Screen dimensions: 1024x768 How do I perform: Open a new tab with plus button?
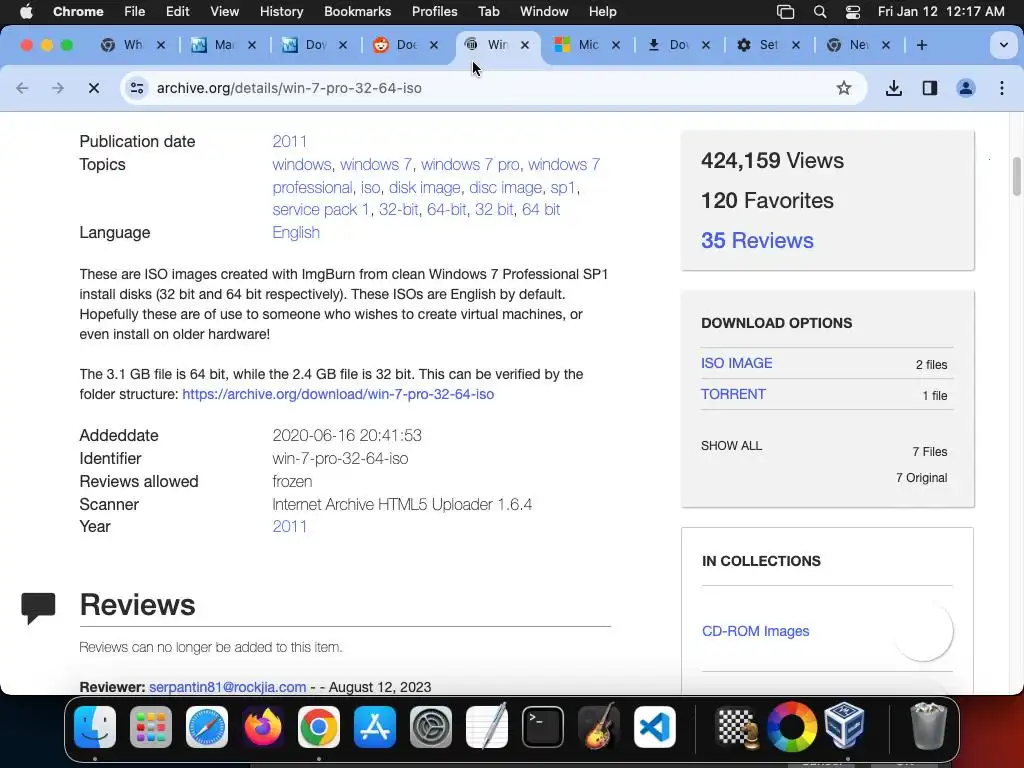pos(921,45)
